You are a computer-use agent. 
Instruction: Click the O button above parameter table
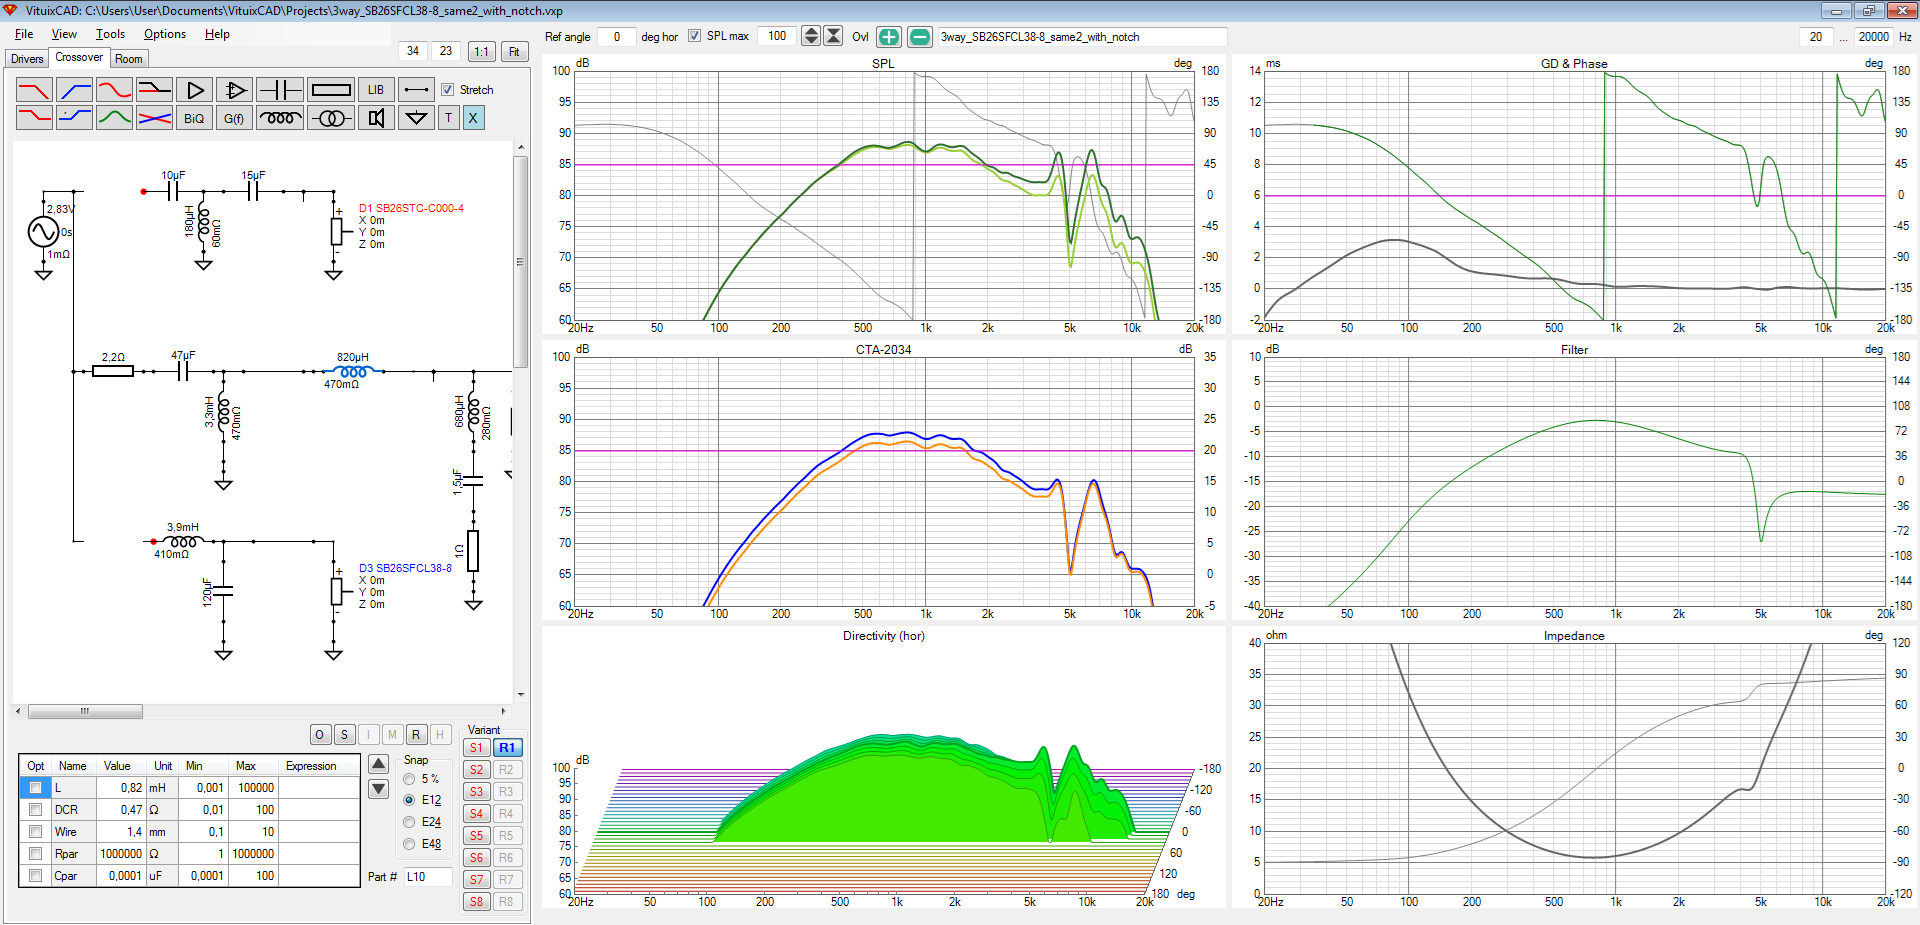320,735
